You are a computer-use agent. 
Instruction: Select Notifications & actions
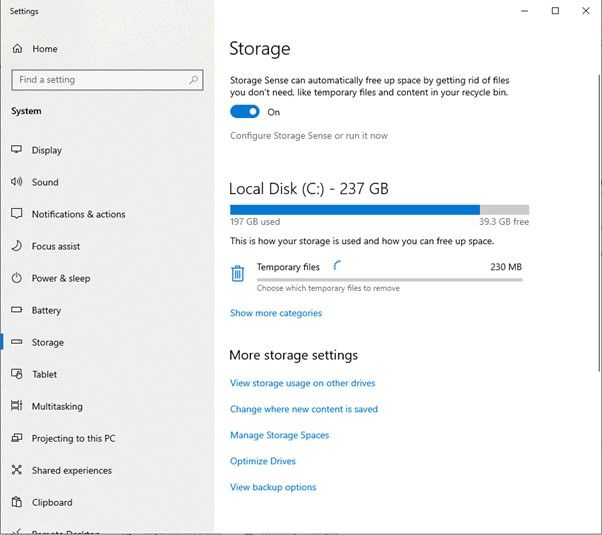click(x=78, y=214)
